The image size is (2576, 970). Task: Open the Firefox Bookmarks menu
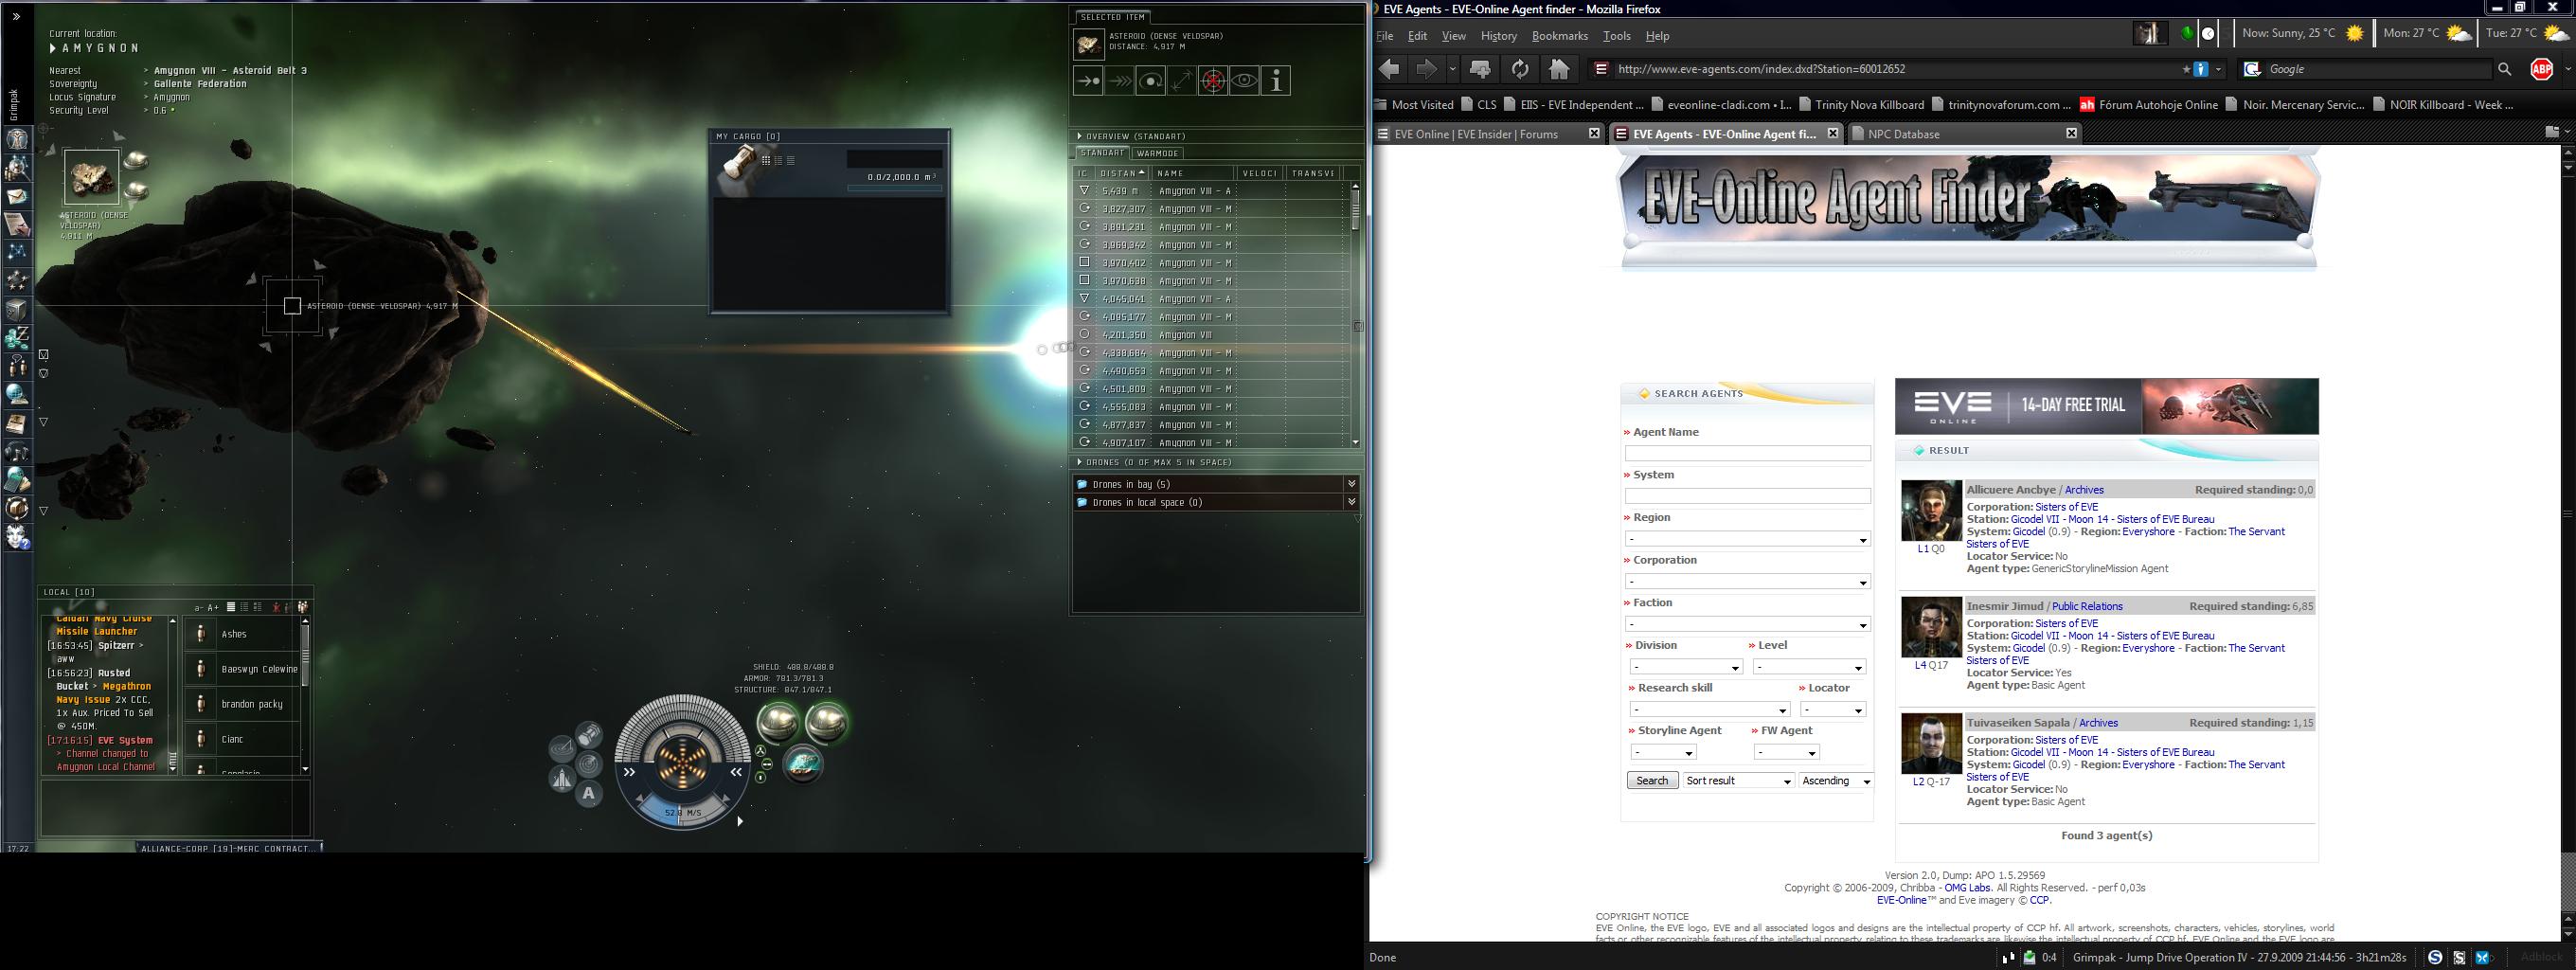coord(1560,36)
